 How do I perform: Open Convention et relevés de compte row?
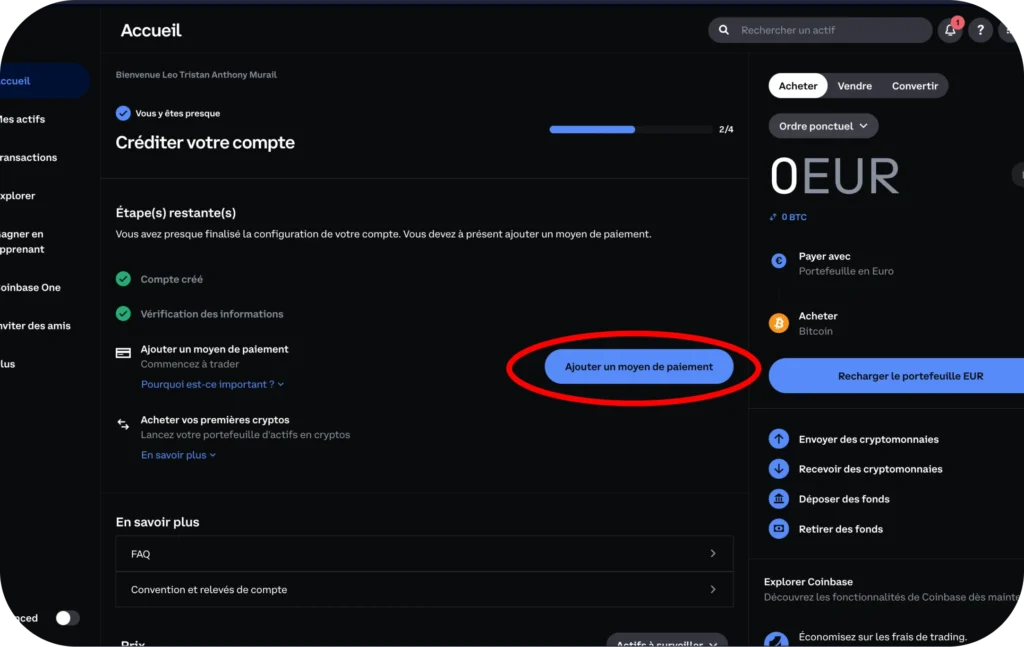(424, 590)
